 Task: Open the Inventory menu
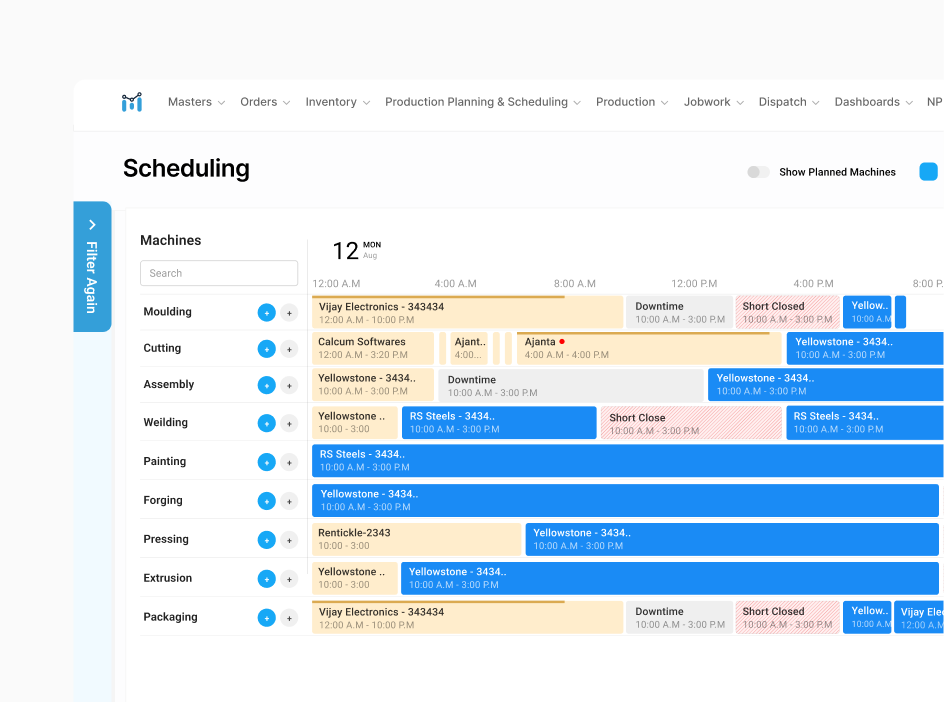tap(338, 102)
